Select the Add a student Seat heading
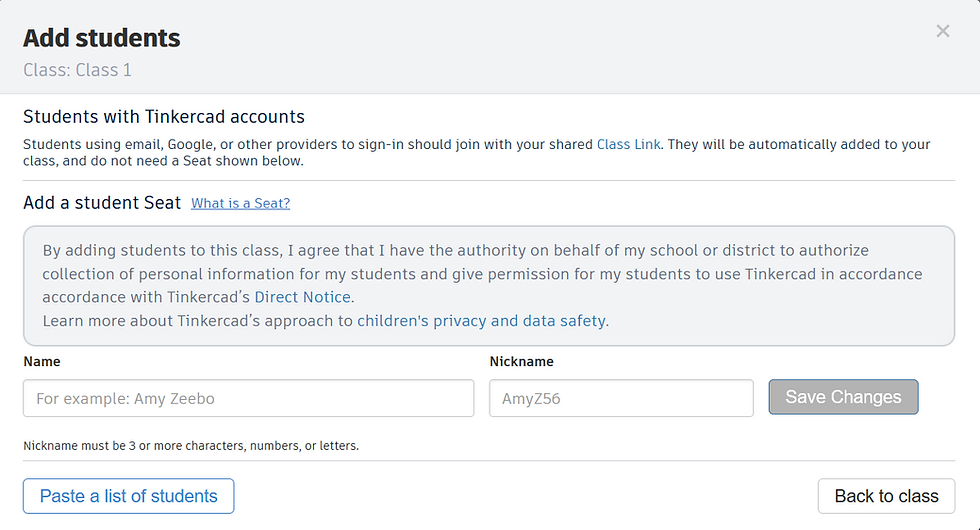 [102, 203]
